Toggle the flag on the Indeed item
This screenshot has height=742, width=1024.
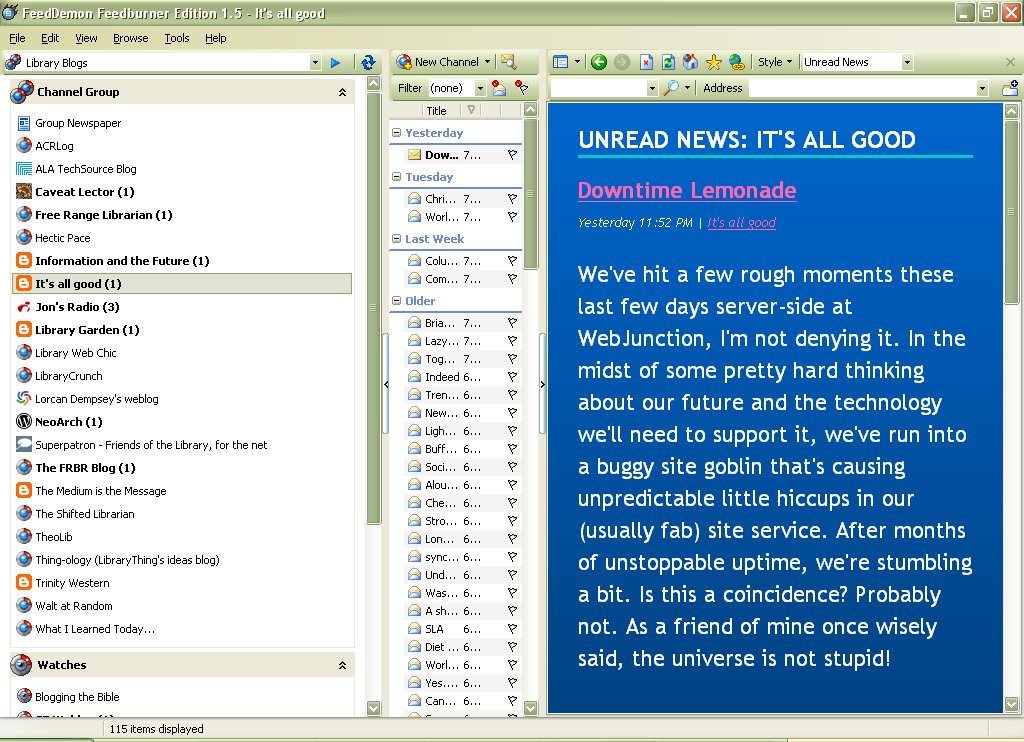coord(512,377)
